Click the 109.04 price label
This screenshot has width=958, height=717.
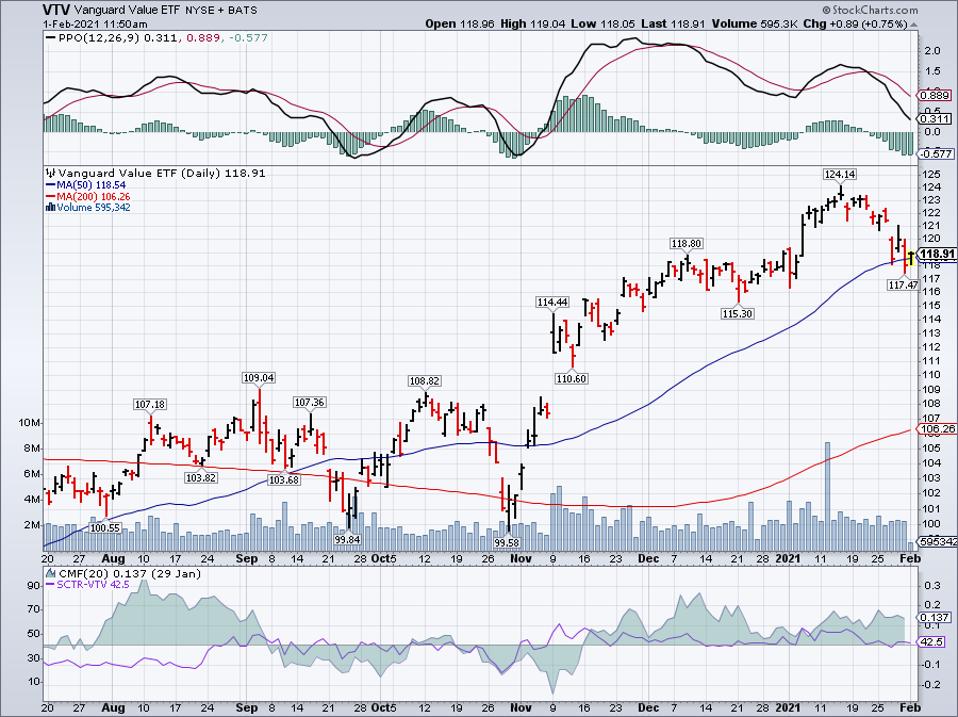(x=258, y=377)
